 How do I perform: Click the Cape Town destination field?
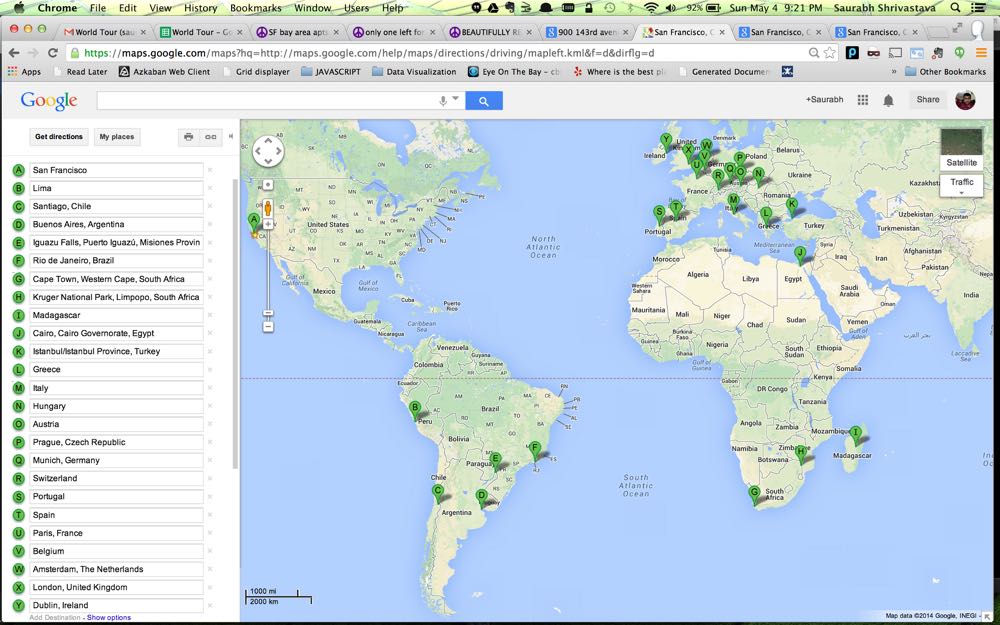(x=116, y=279)
